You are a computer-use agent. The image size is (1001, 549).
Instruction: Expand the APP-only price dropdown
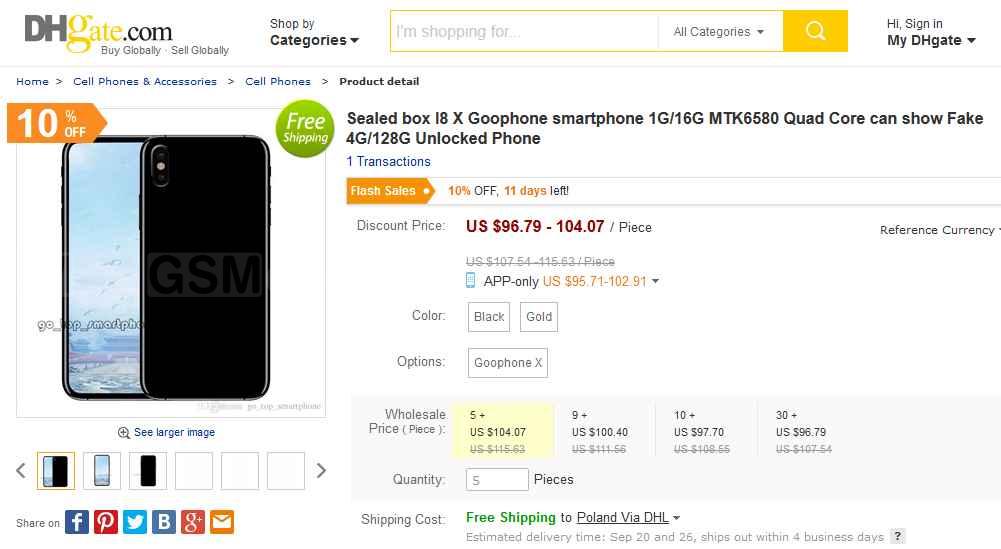point(655,282)
